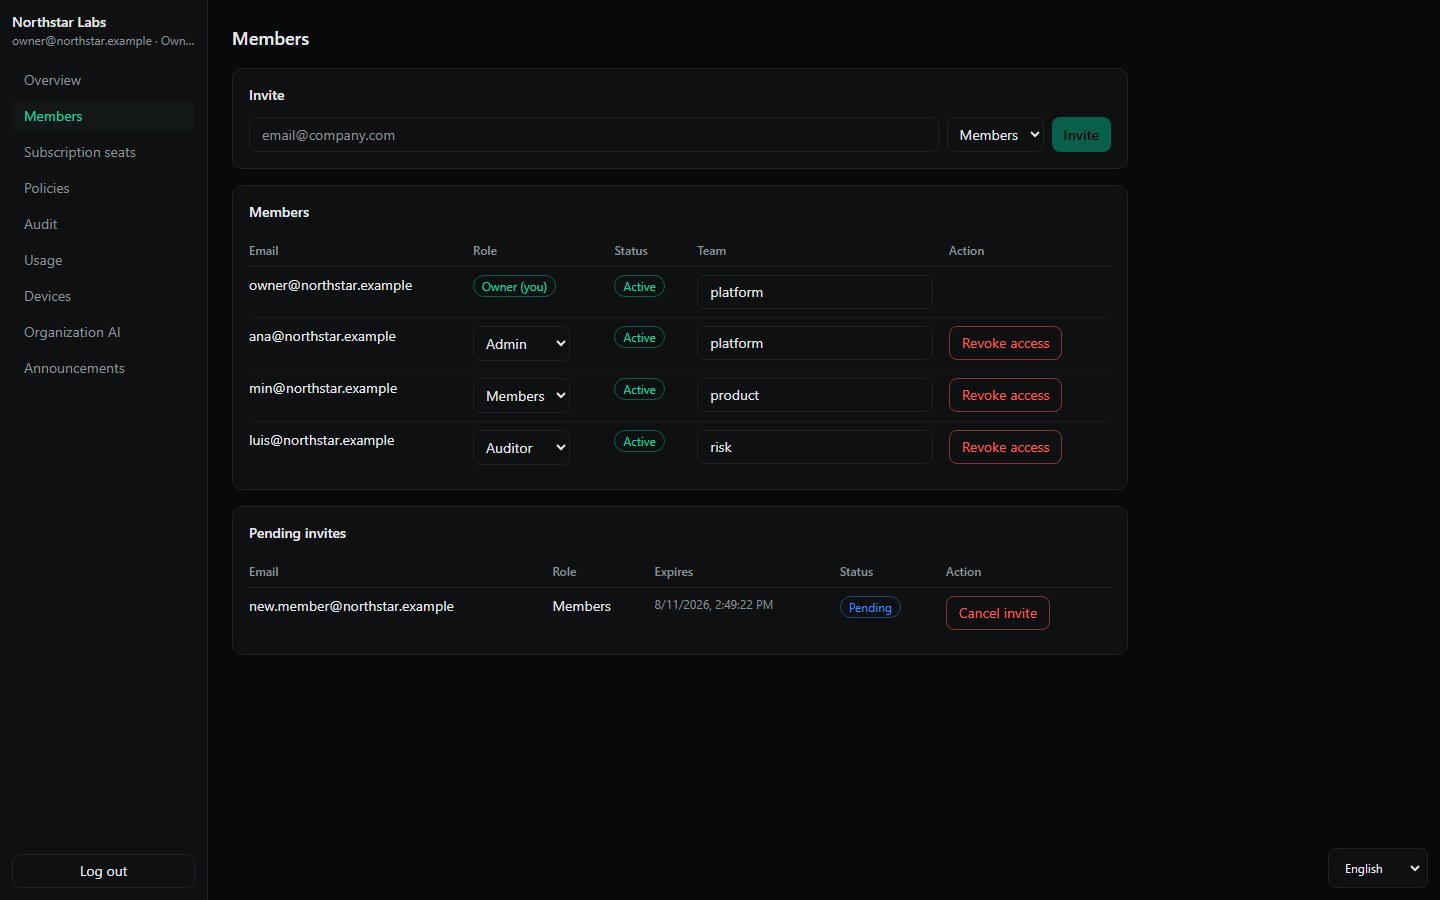Open Organization AI settings
The width and height of the screenshot is (1440, 900).
pyautogui.click(x=103, y=332)
